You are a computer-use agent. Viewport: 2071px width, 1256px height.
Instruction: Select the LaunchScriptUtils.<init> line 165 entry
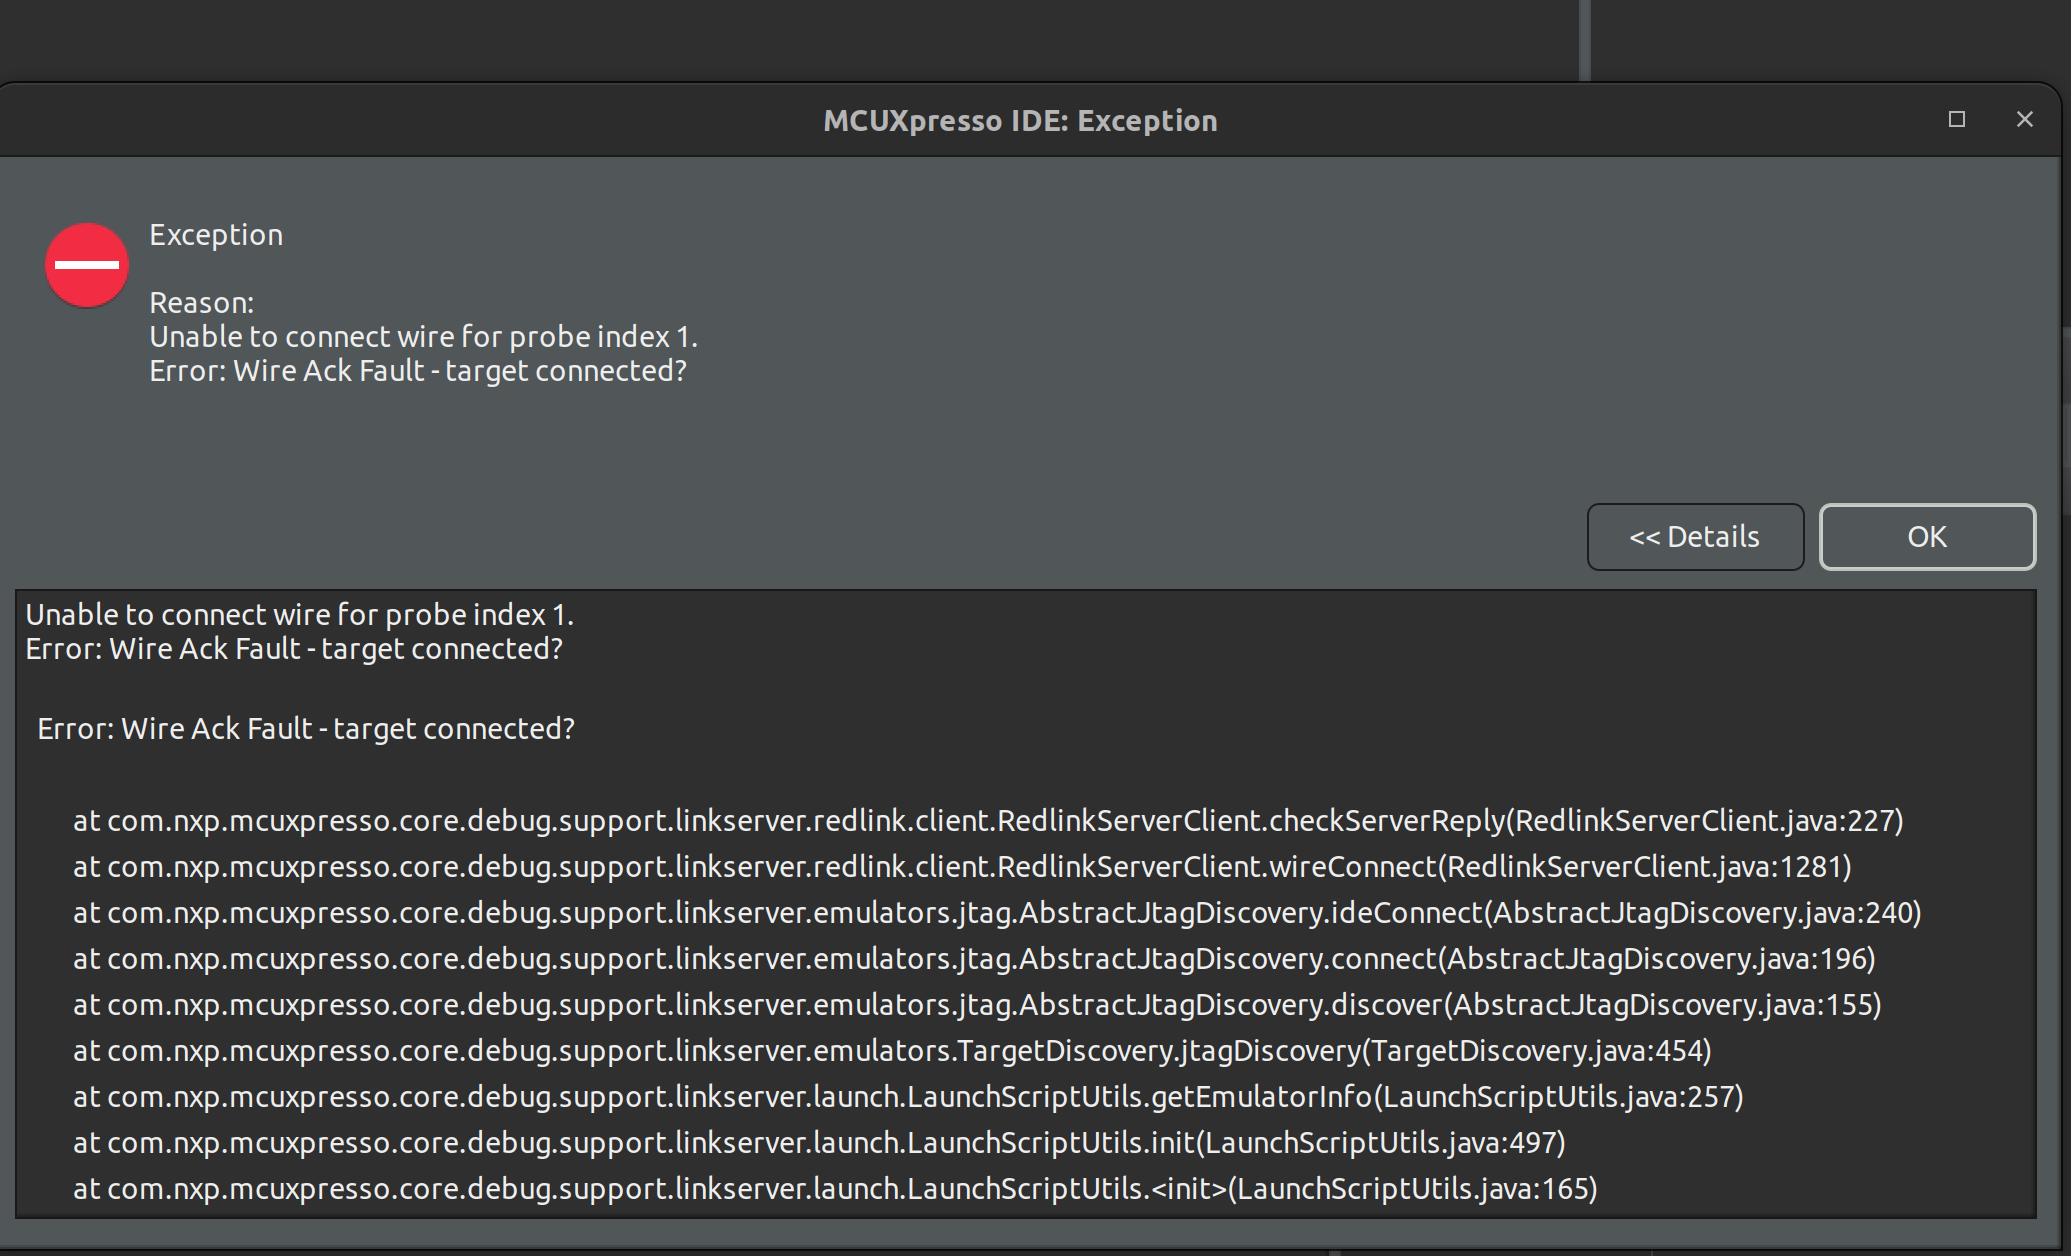pos(834,1189)
